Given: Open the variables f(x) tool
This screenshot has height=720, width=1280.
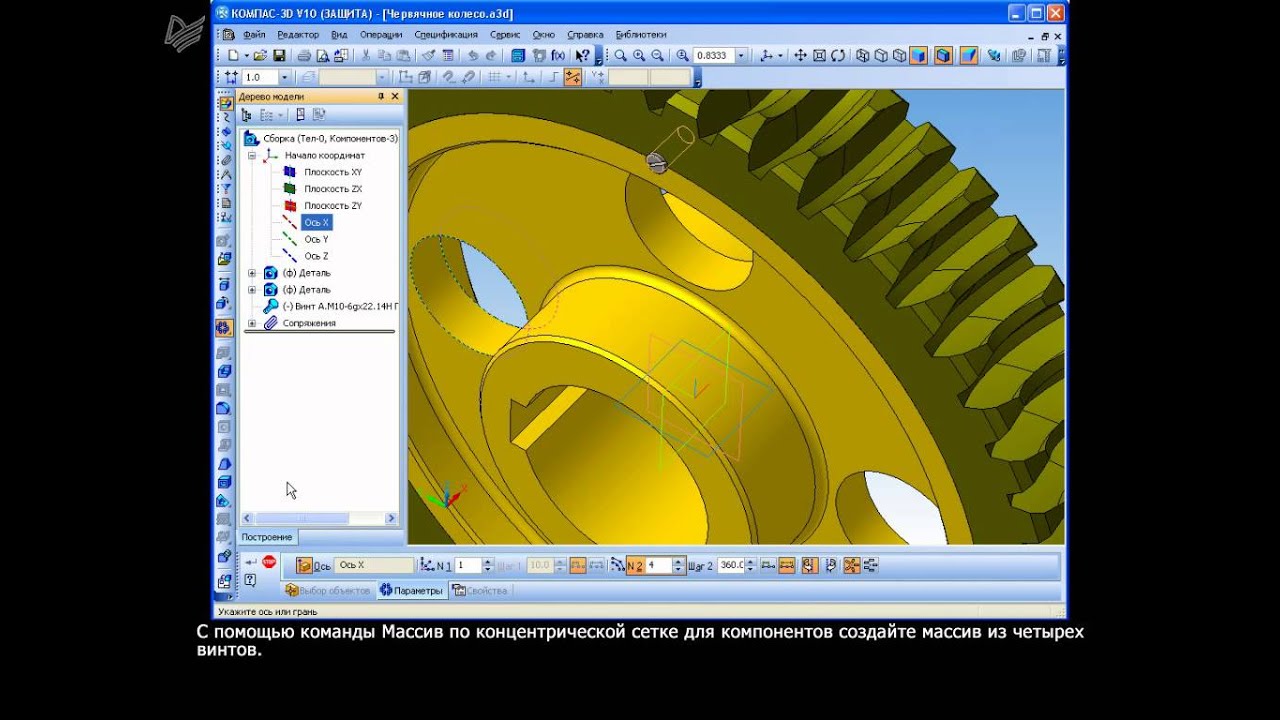Looking at the screenshot, I should [x=558, y=56].
